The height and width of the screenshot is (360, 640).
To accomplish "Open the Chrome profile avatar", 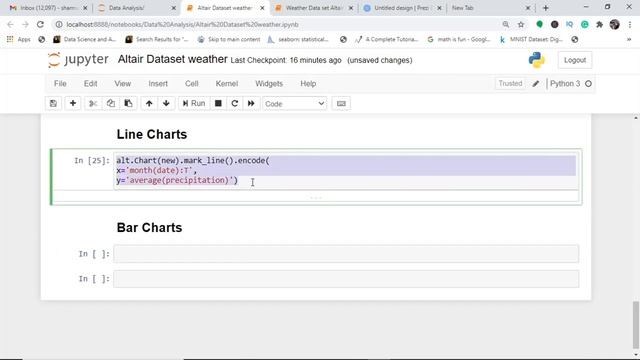I will 614,24.
